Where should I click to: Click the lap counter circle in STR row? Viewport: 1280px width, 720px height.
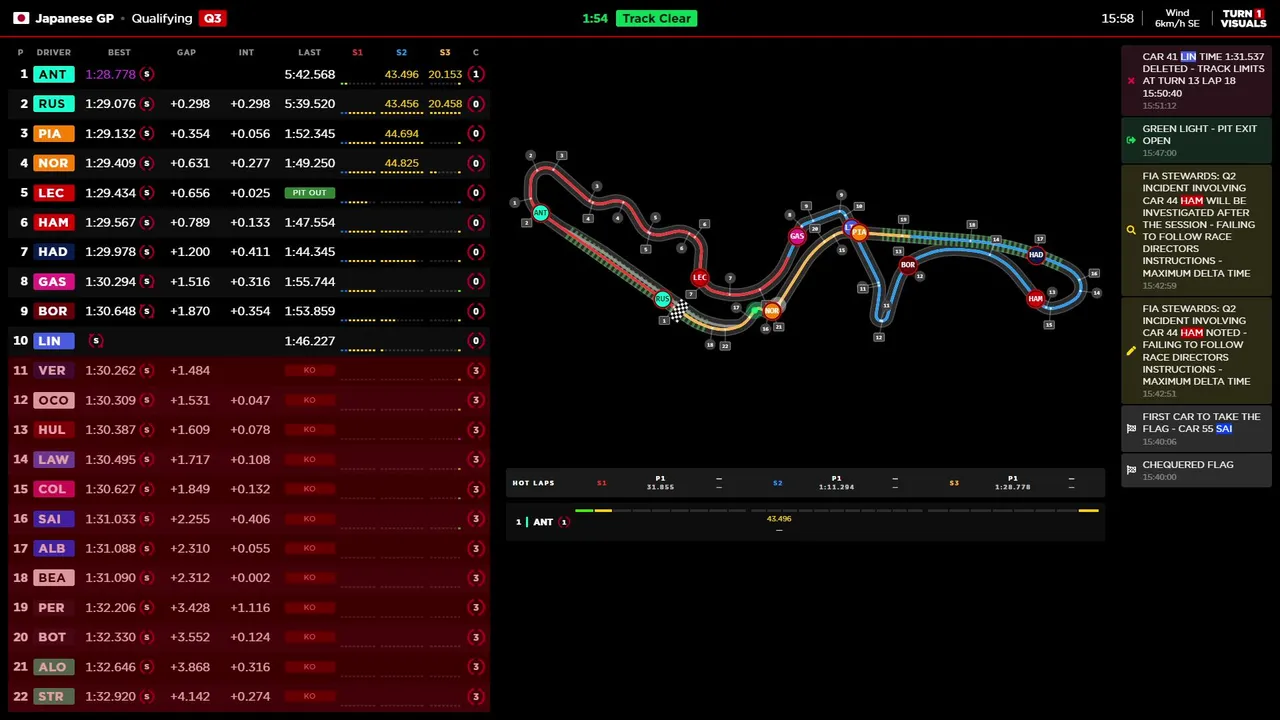(476, 696)
